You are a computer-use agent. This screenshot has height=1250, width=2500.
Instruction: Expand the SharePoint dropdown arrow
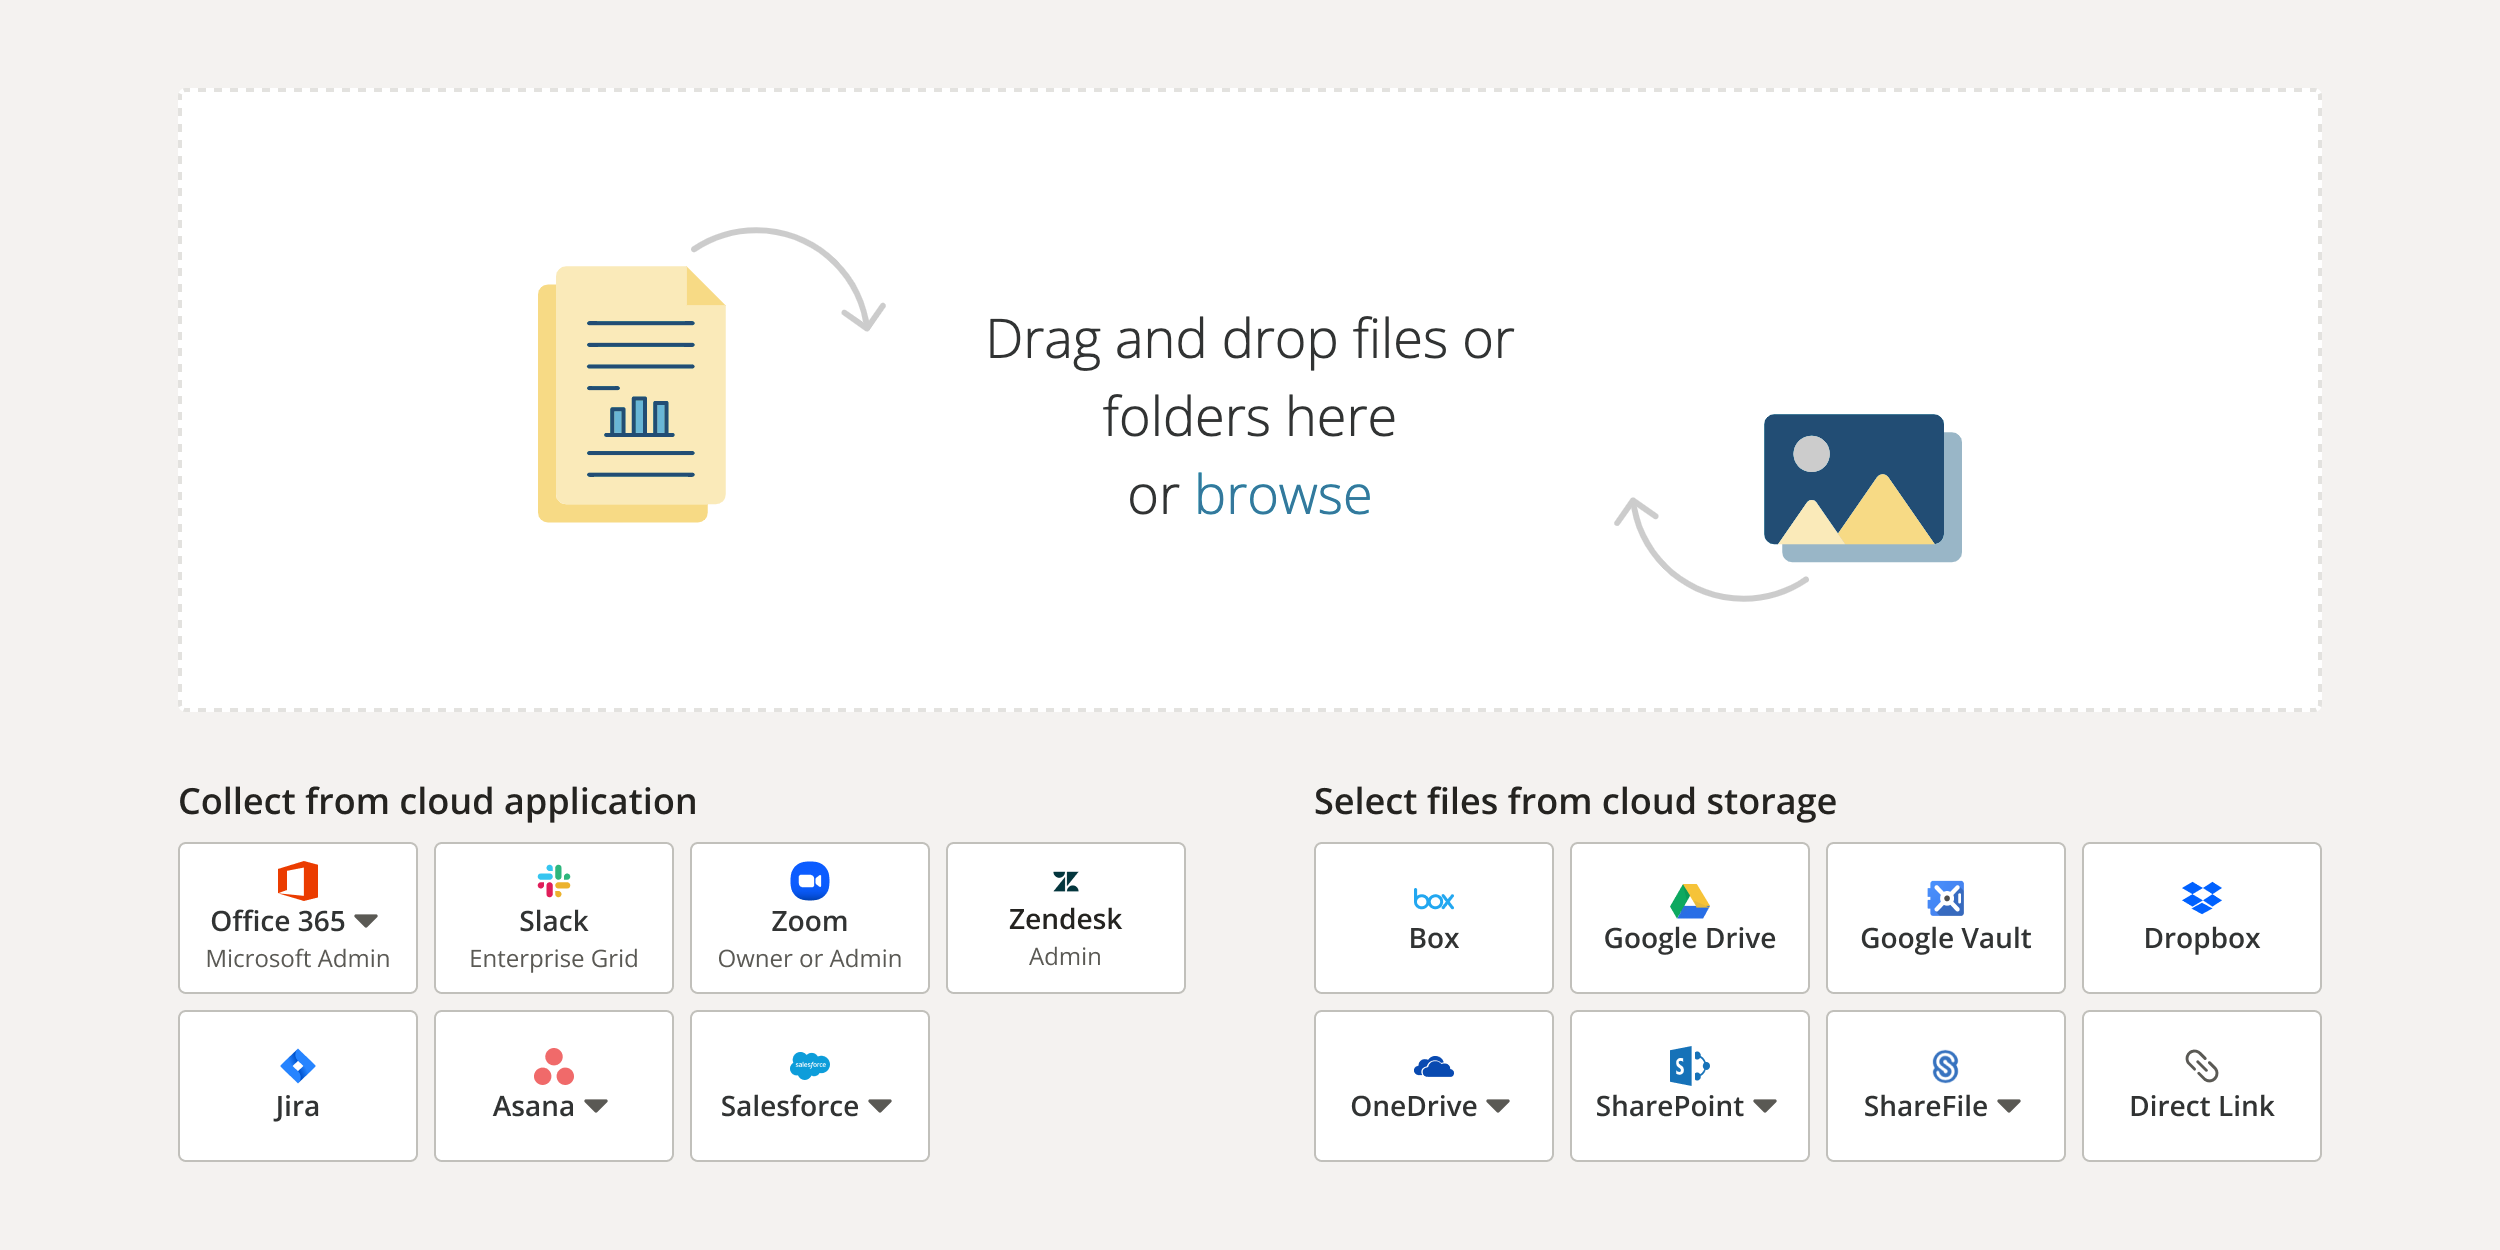(1765, 1106)
